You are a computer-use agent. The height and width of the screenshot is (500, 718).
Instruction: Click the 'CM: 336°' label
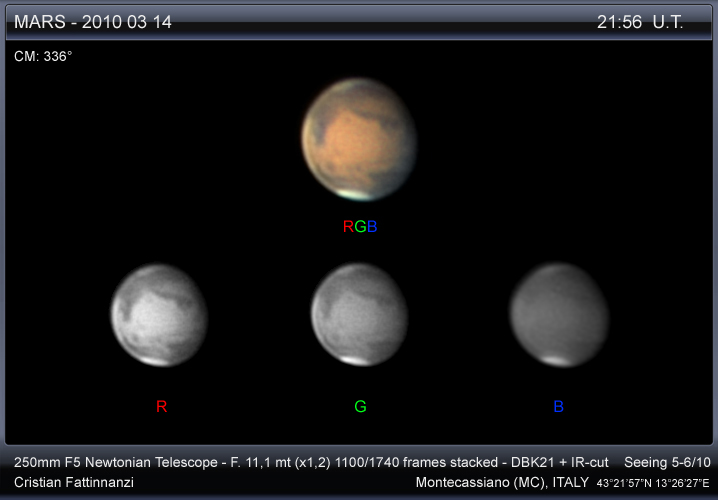[x=43, y=56]
